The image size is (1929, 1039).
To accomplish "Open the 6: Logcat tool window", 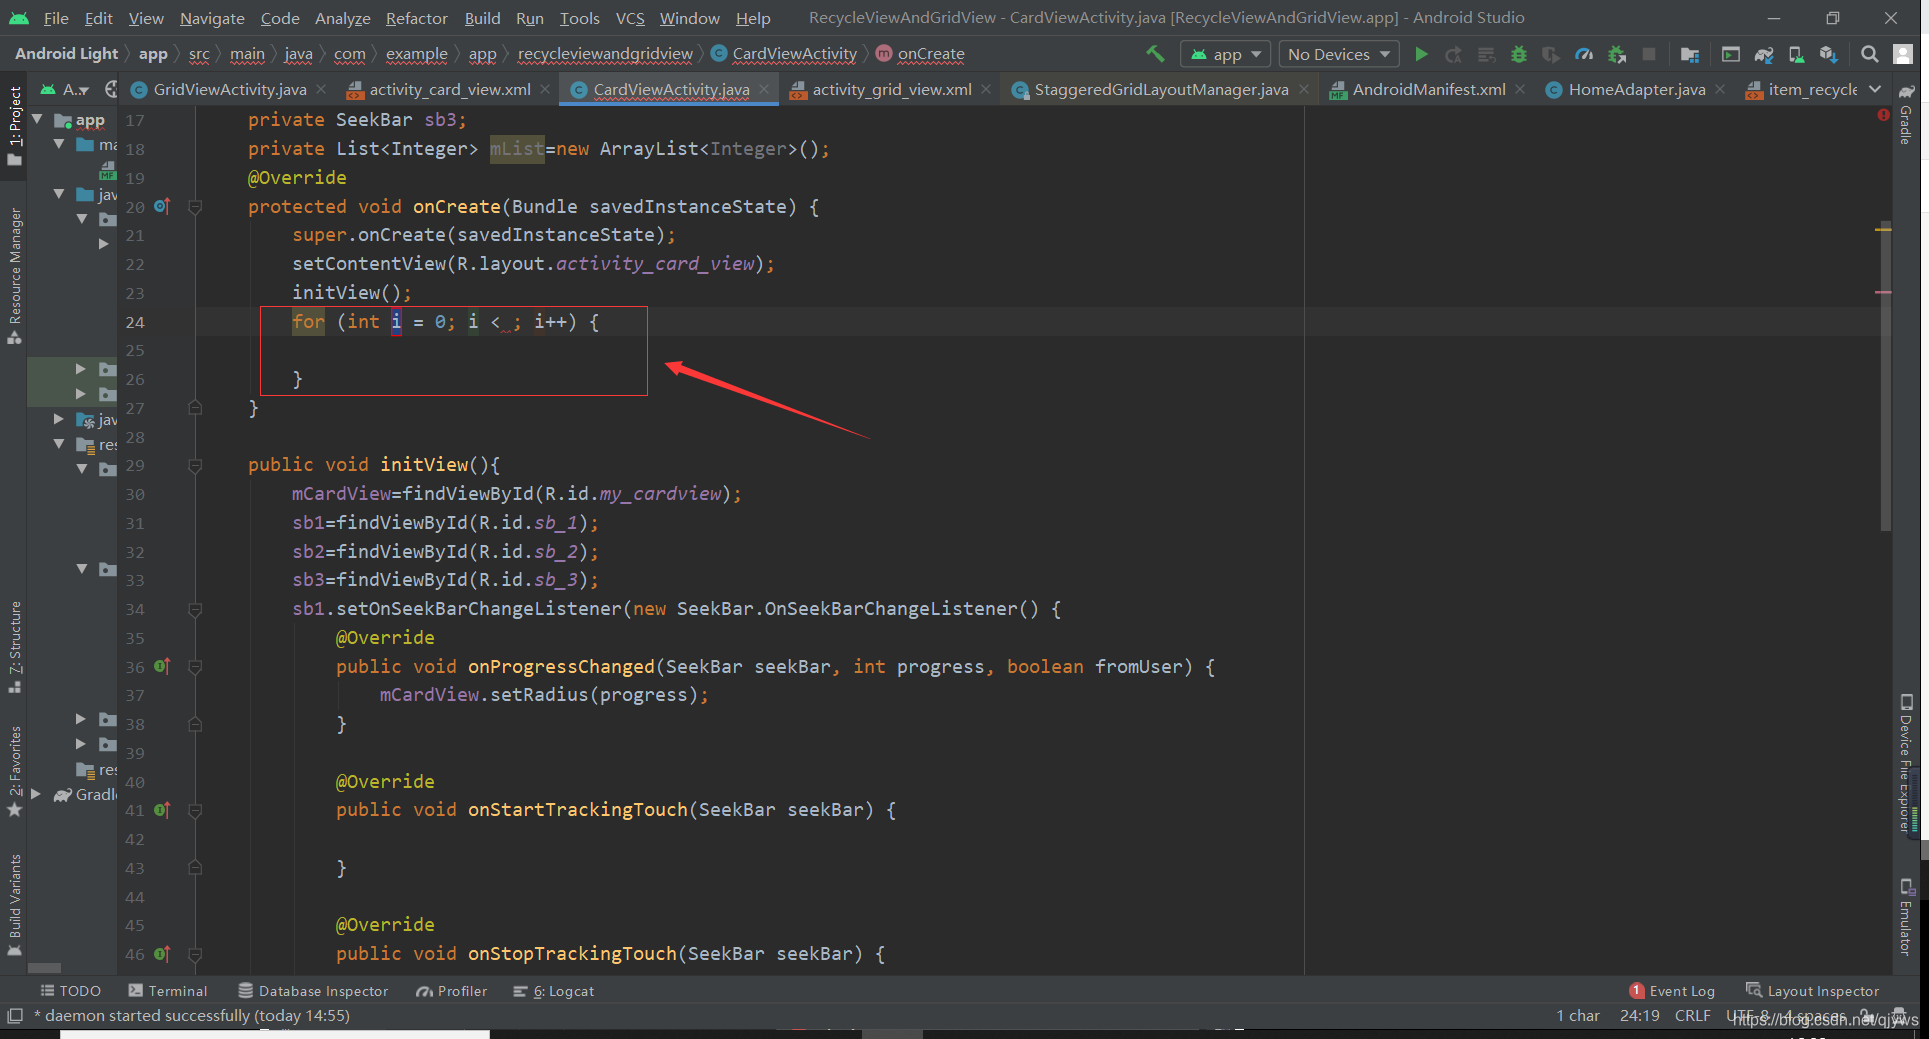I will [x=554, y=991].
